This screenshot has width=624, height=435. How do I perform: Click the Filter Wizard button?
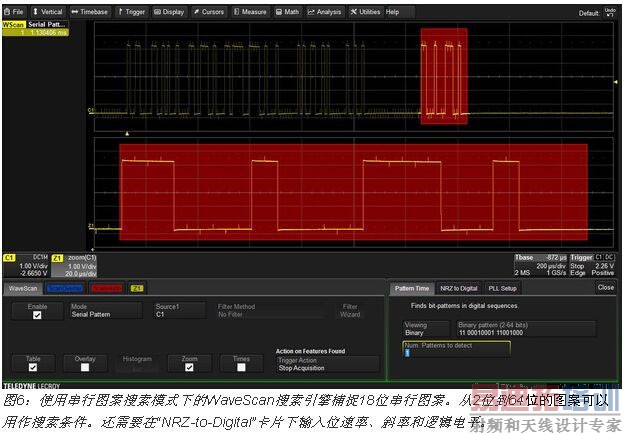click(x=350, y=311)
